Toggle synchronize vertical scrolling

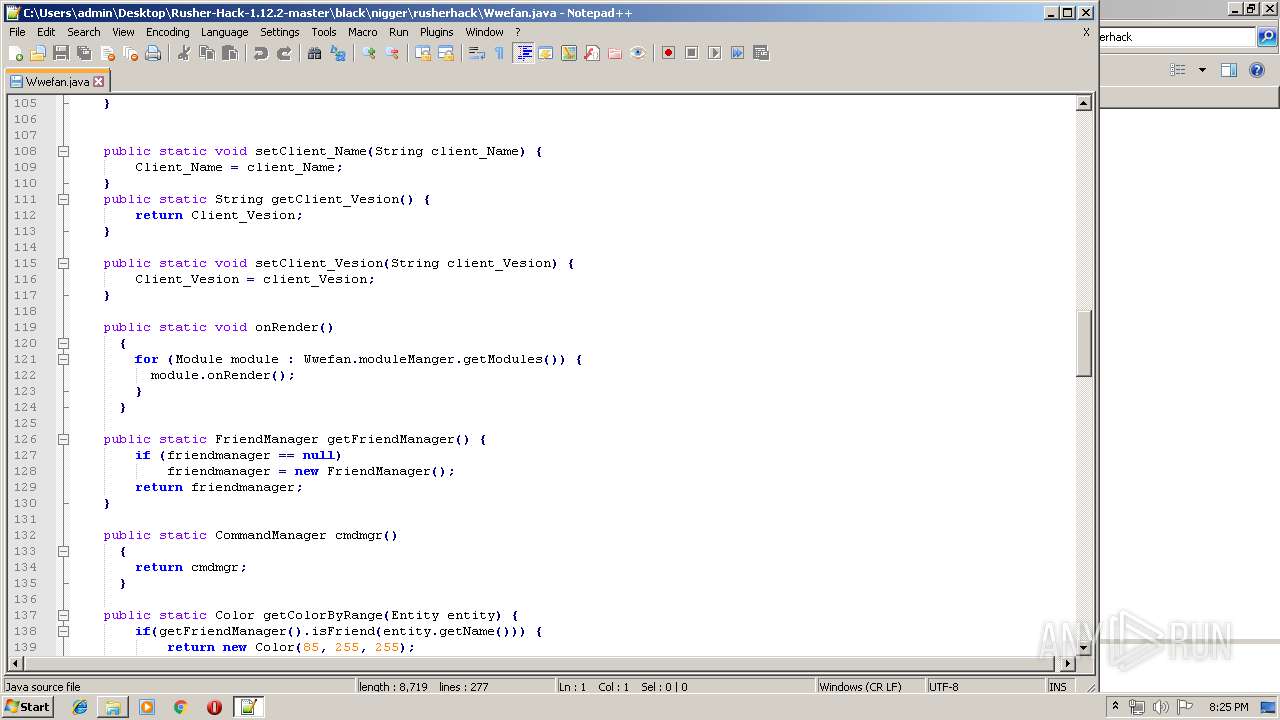[423, 53]
